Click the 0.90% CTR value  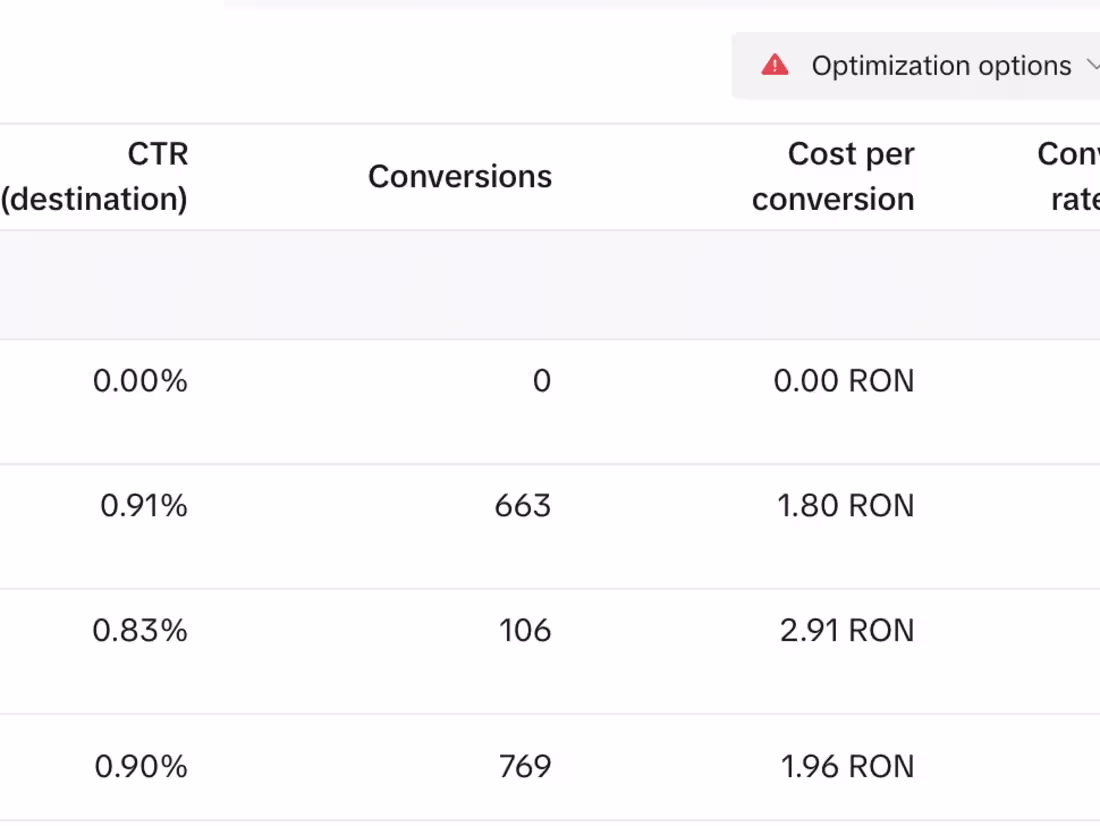(141, 766)
